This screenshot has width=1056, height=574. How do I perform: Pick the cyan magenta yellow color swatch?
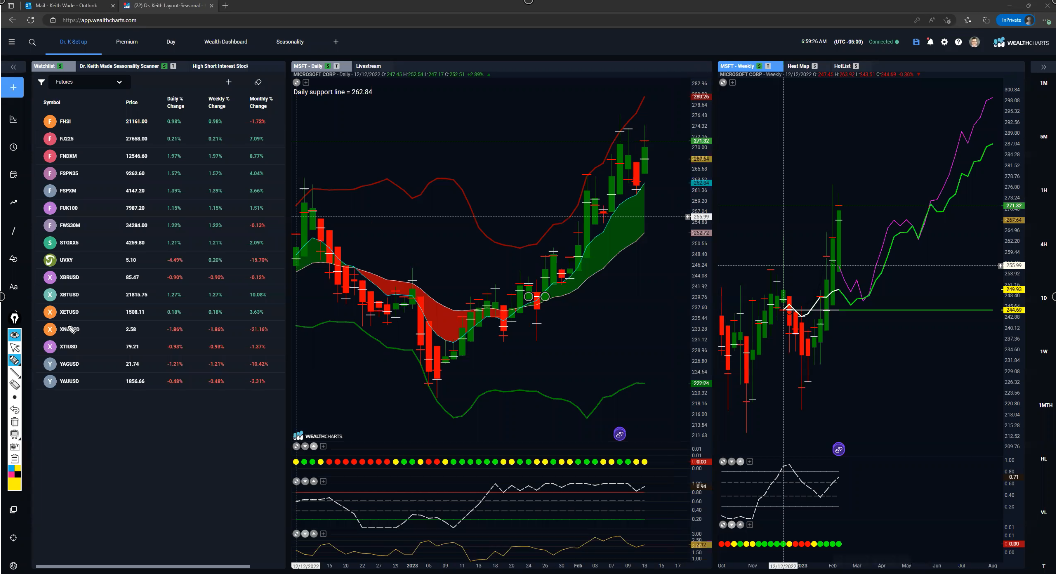pyautogui.click(x=14, y=471)
